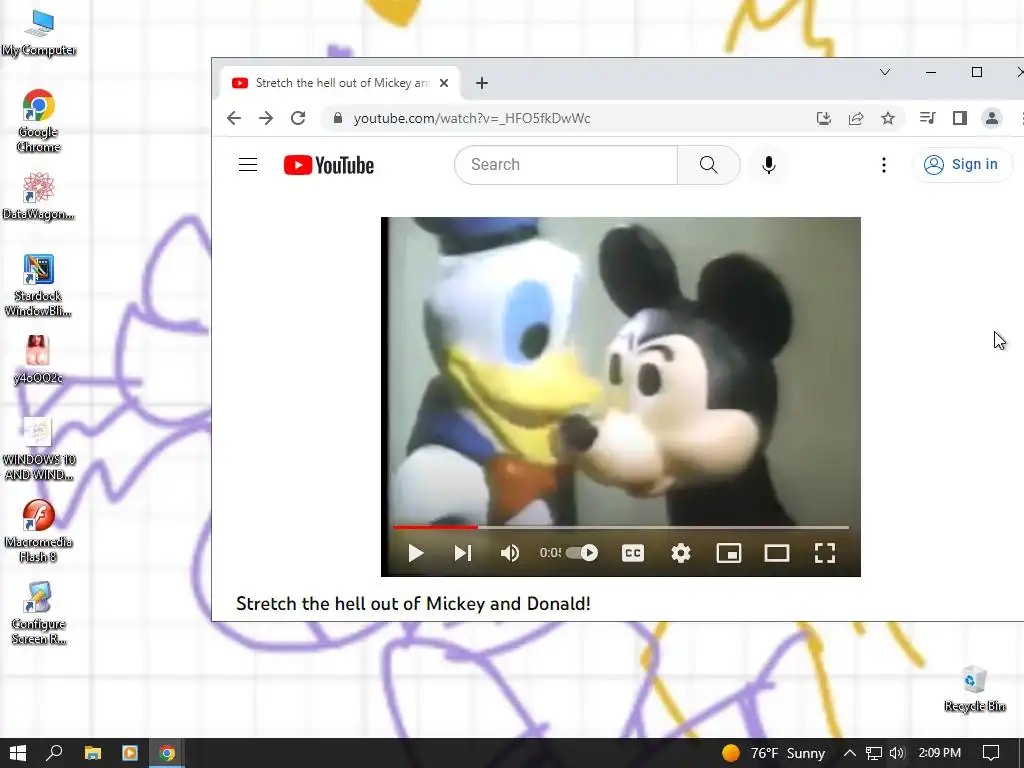1024x768 pixels.
Task: Open Chrome side panel
Action: coord(959,118)
